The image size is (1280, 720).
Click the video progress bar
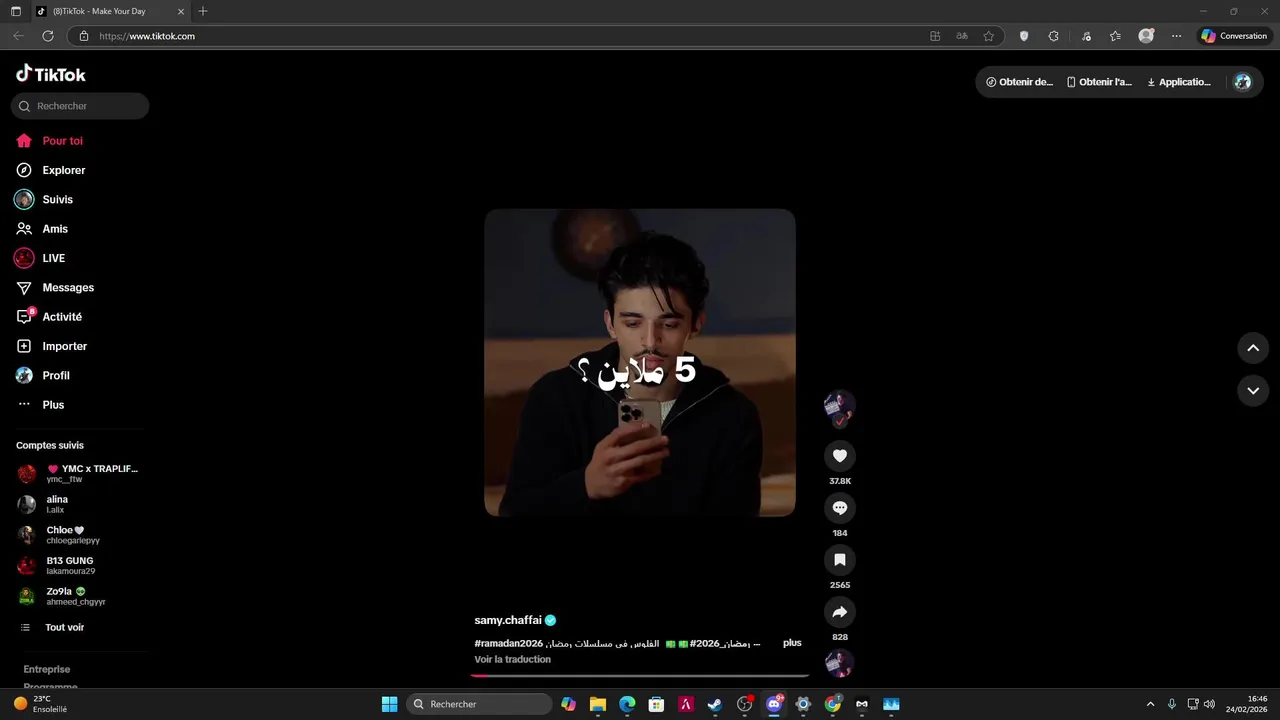640,675
